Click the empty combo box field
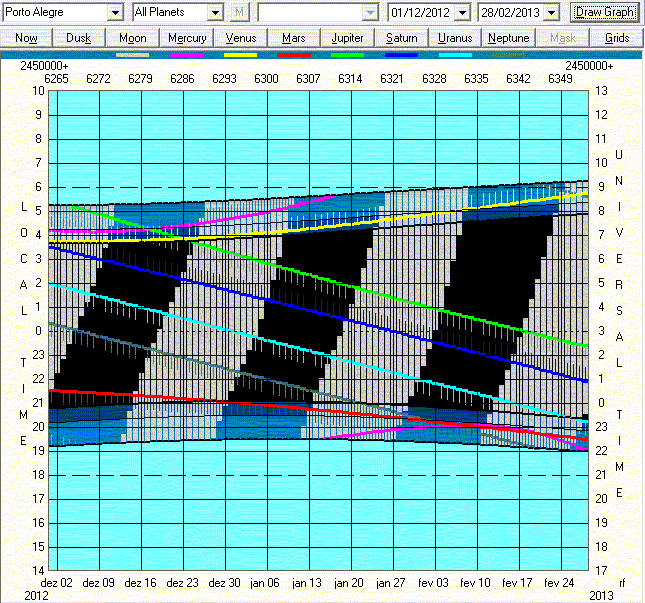Screen dimensions: 645x603 click(x=310, y=12)
